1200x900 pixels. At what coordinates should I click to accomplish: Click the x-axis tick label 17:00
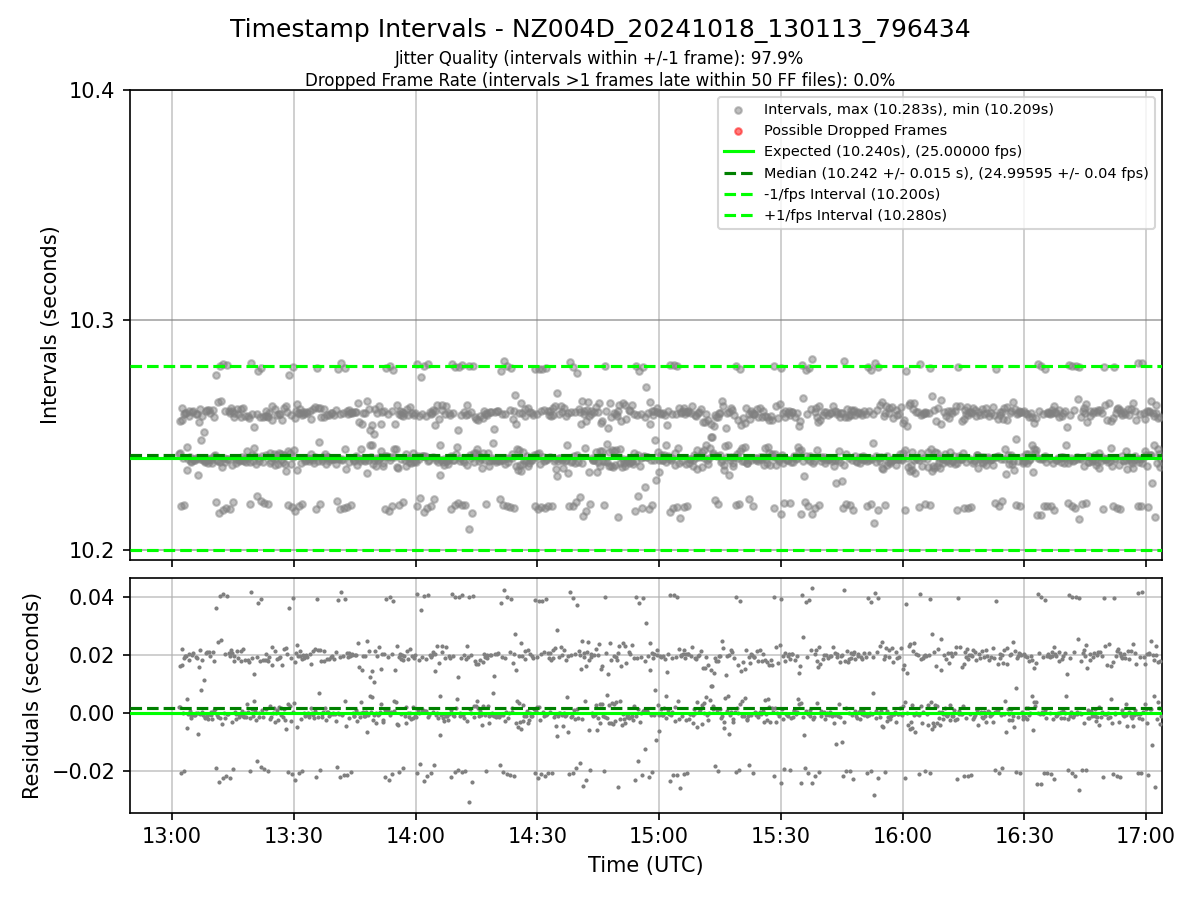[x=1146, y=834]
